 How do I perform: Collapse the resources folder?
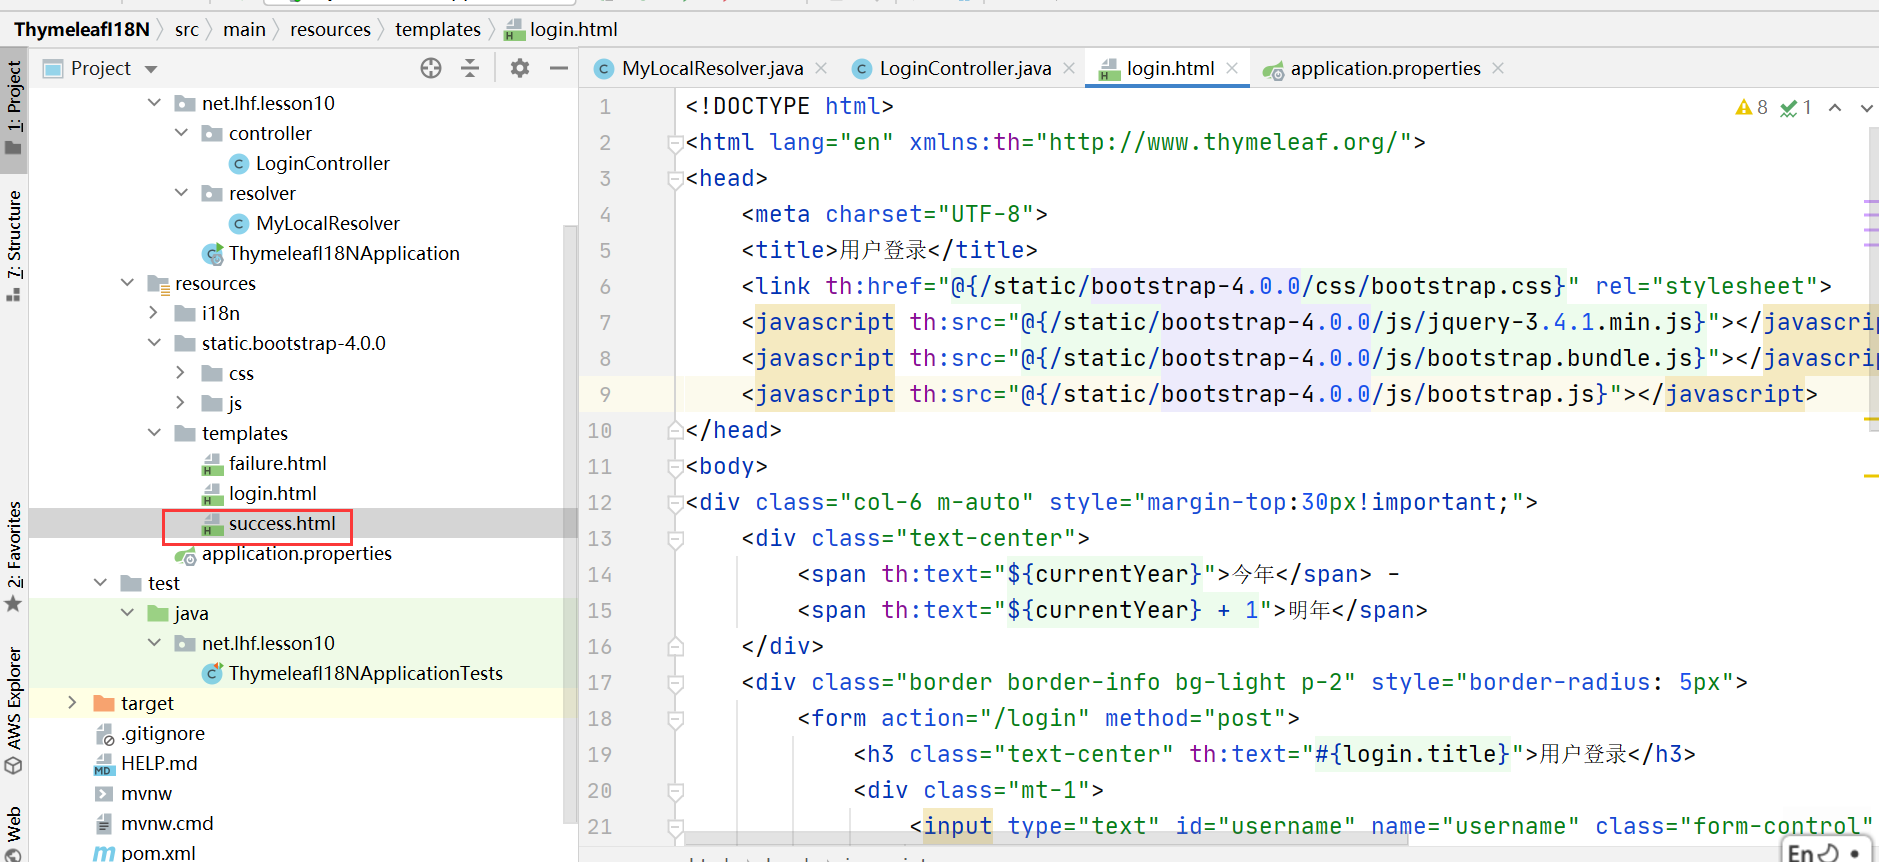(127, 283)
